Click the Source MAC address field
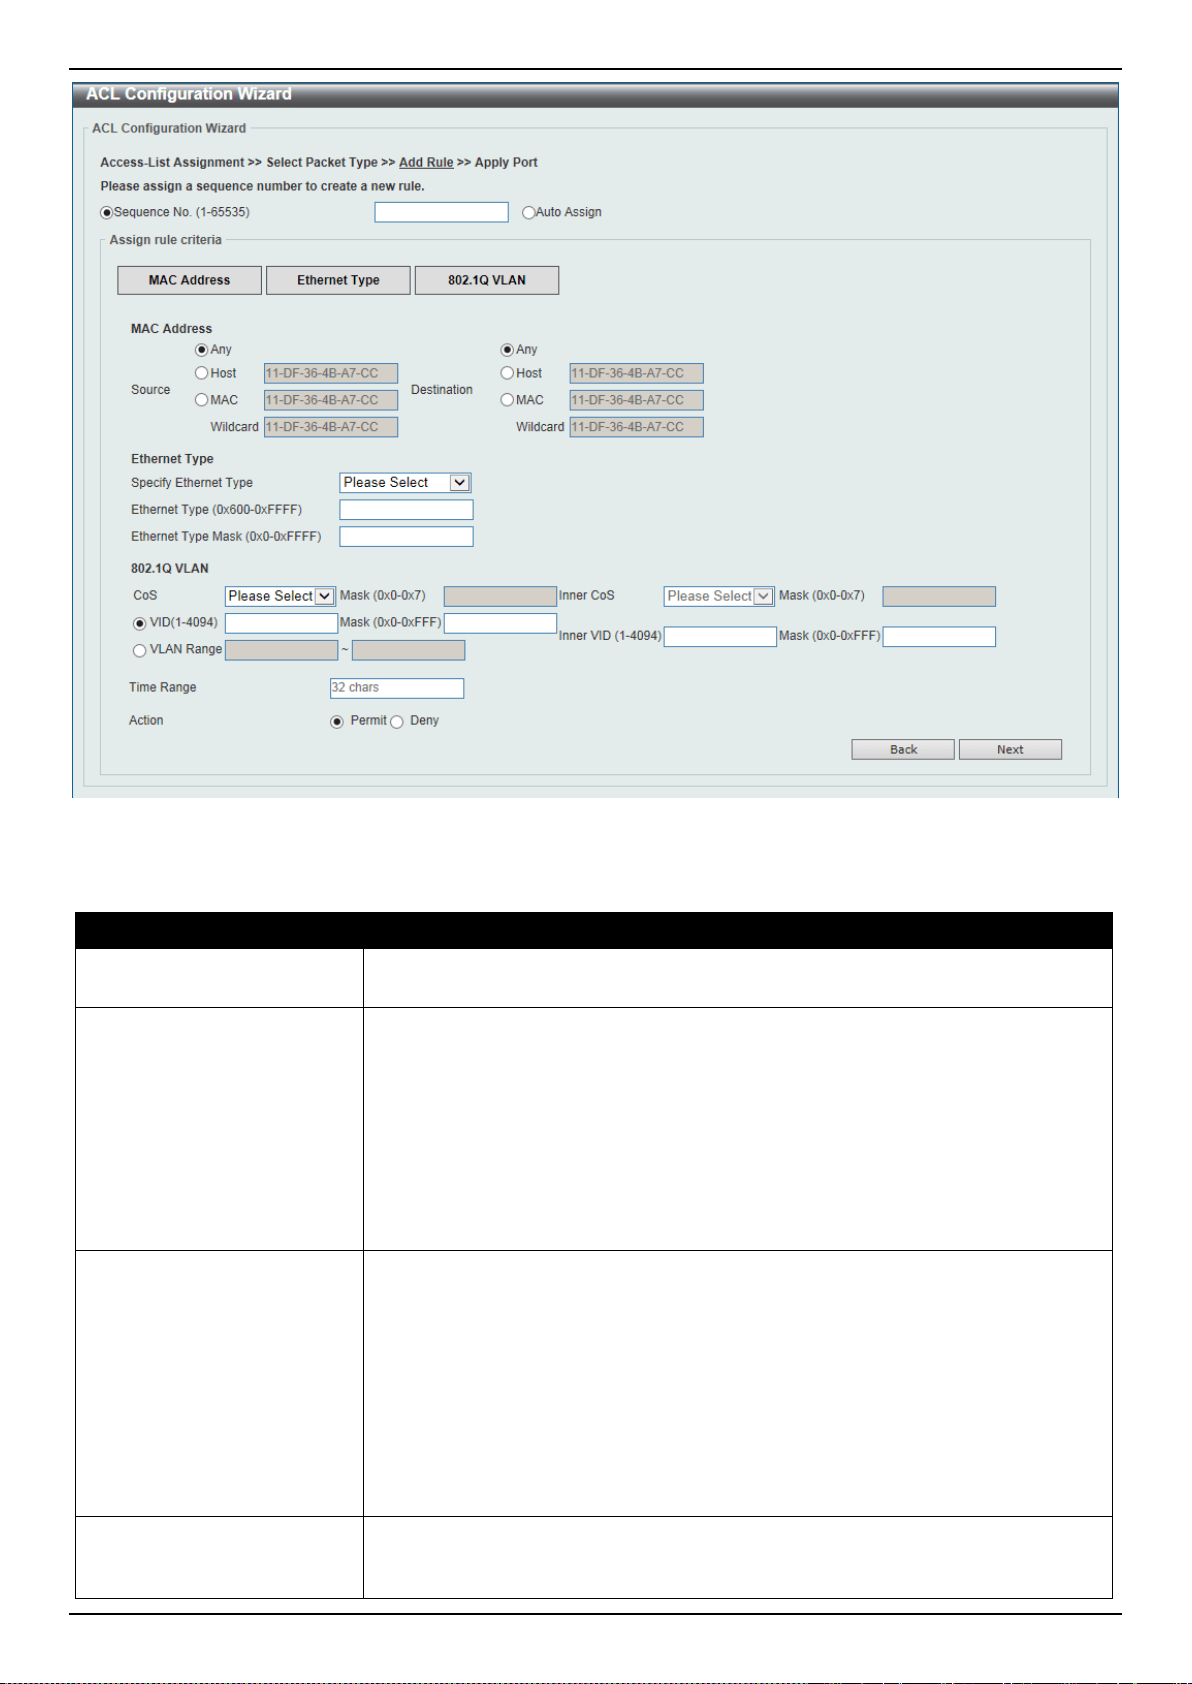 331,400
